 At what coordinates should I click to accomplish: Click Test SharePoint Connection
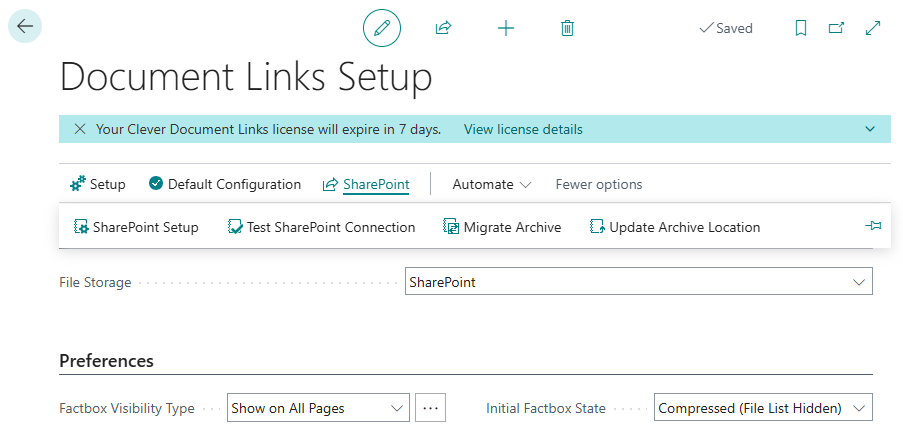[x=321, y=227]
